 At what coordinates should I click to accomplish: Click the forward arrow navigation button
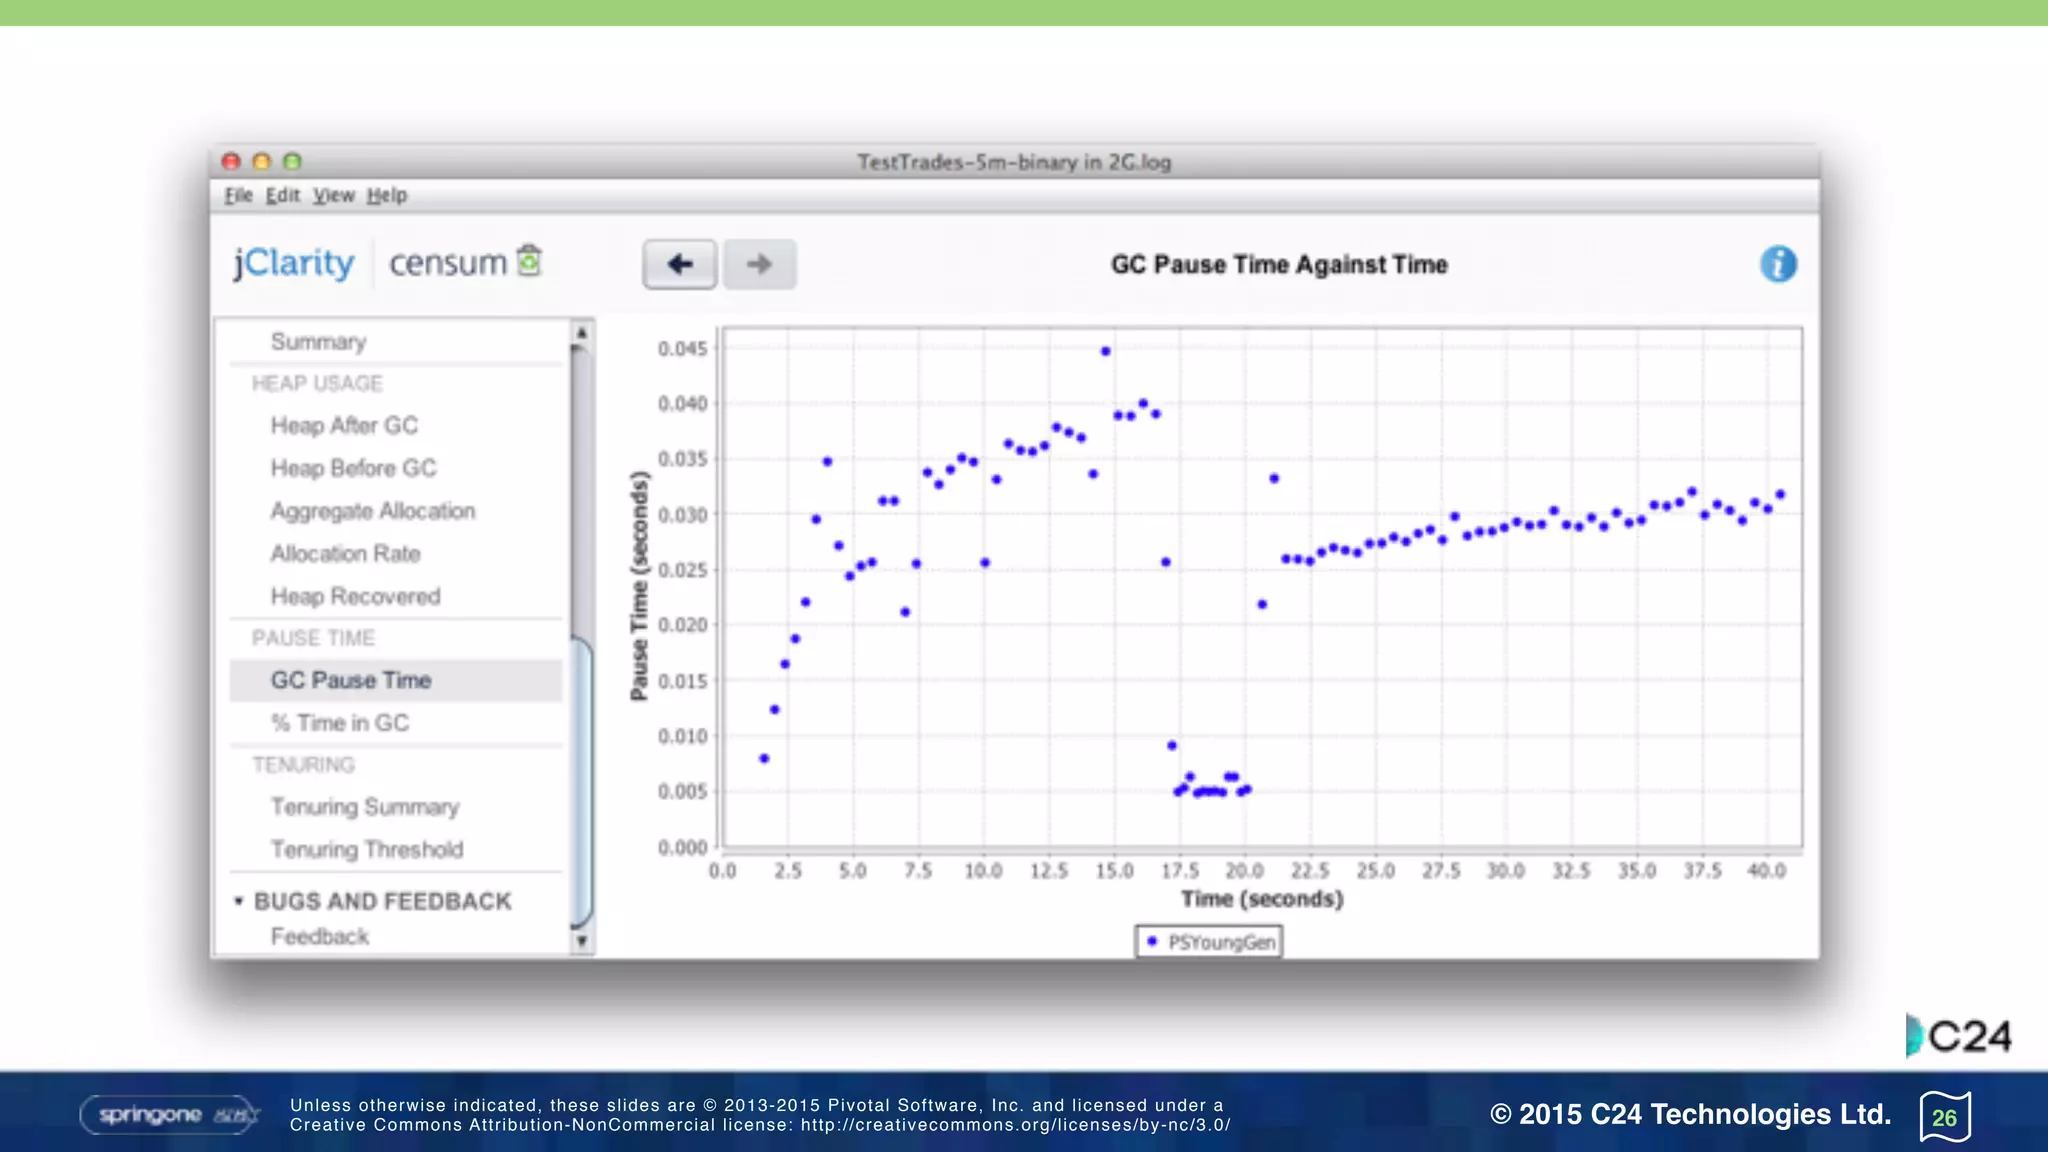(760, 264)
